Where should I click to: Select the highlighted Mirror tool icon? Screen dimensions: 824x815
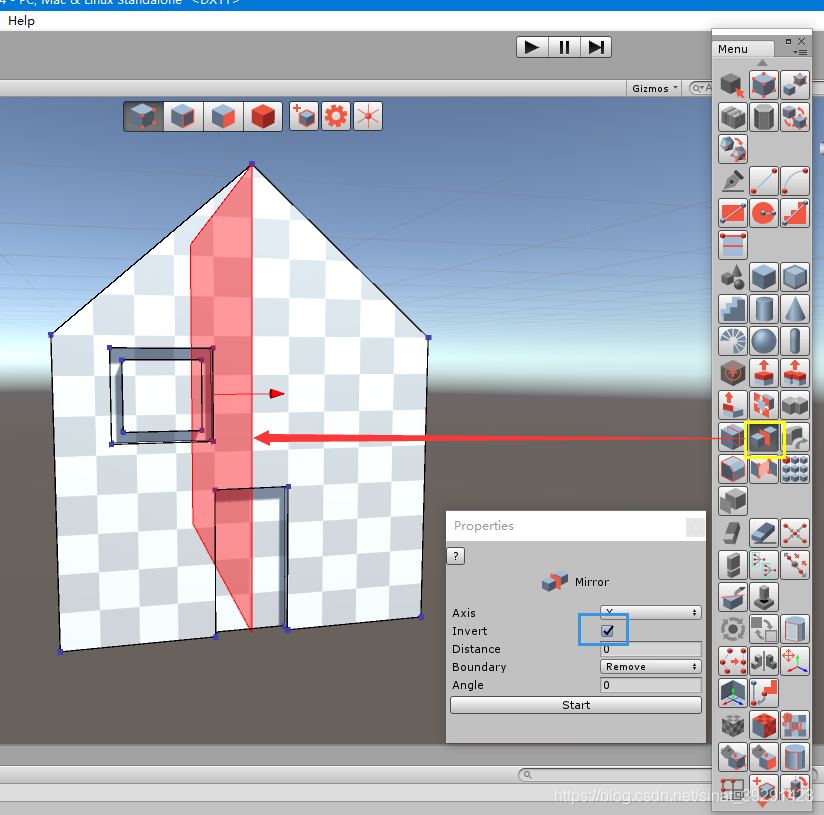pyautogui.click(x=765, y=437)
